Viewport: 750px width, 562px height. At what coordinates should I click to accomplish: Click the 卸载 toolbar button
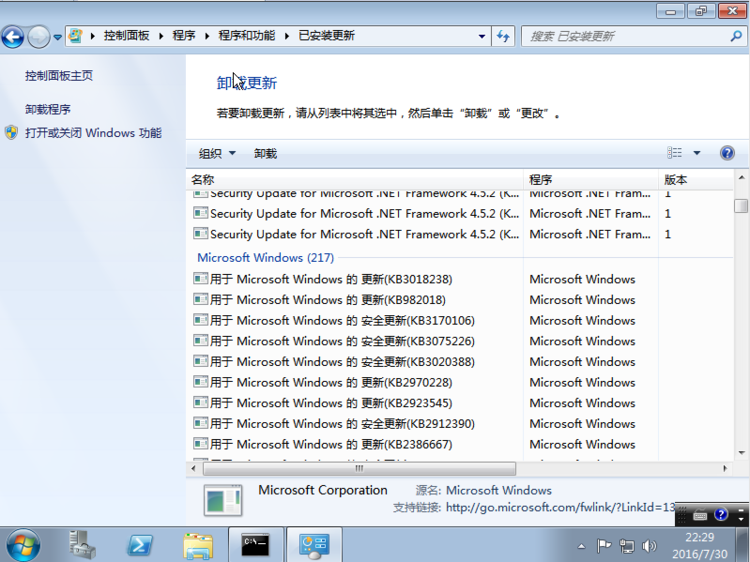point(265,154)
